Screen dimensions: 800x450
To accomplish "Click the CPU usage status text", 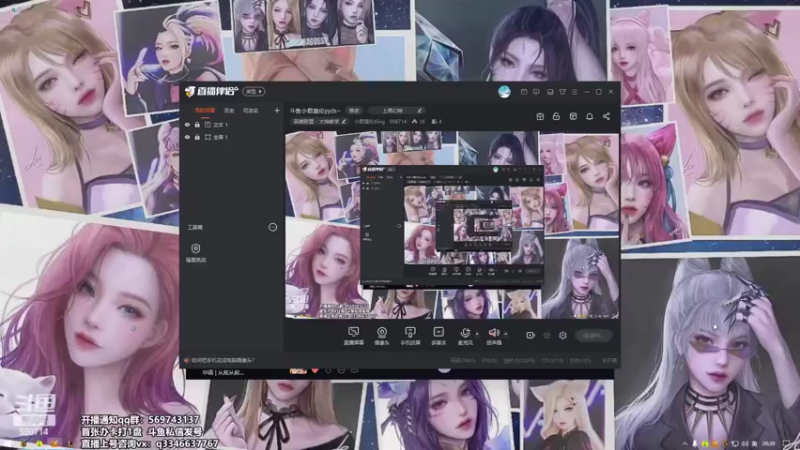I will point(552,360).
